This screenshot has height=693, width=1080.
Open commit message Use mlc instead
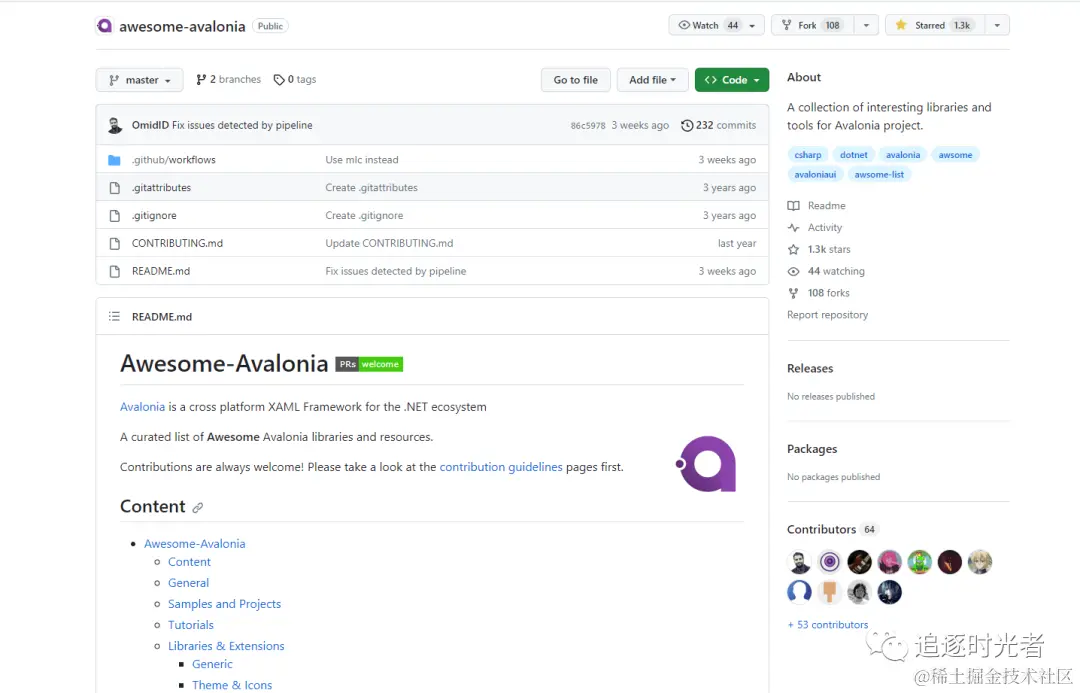pos(362,160)
